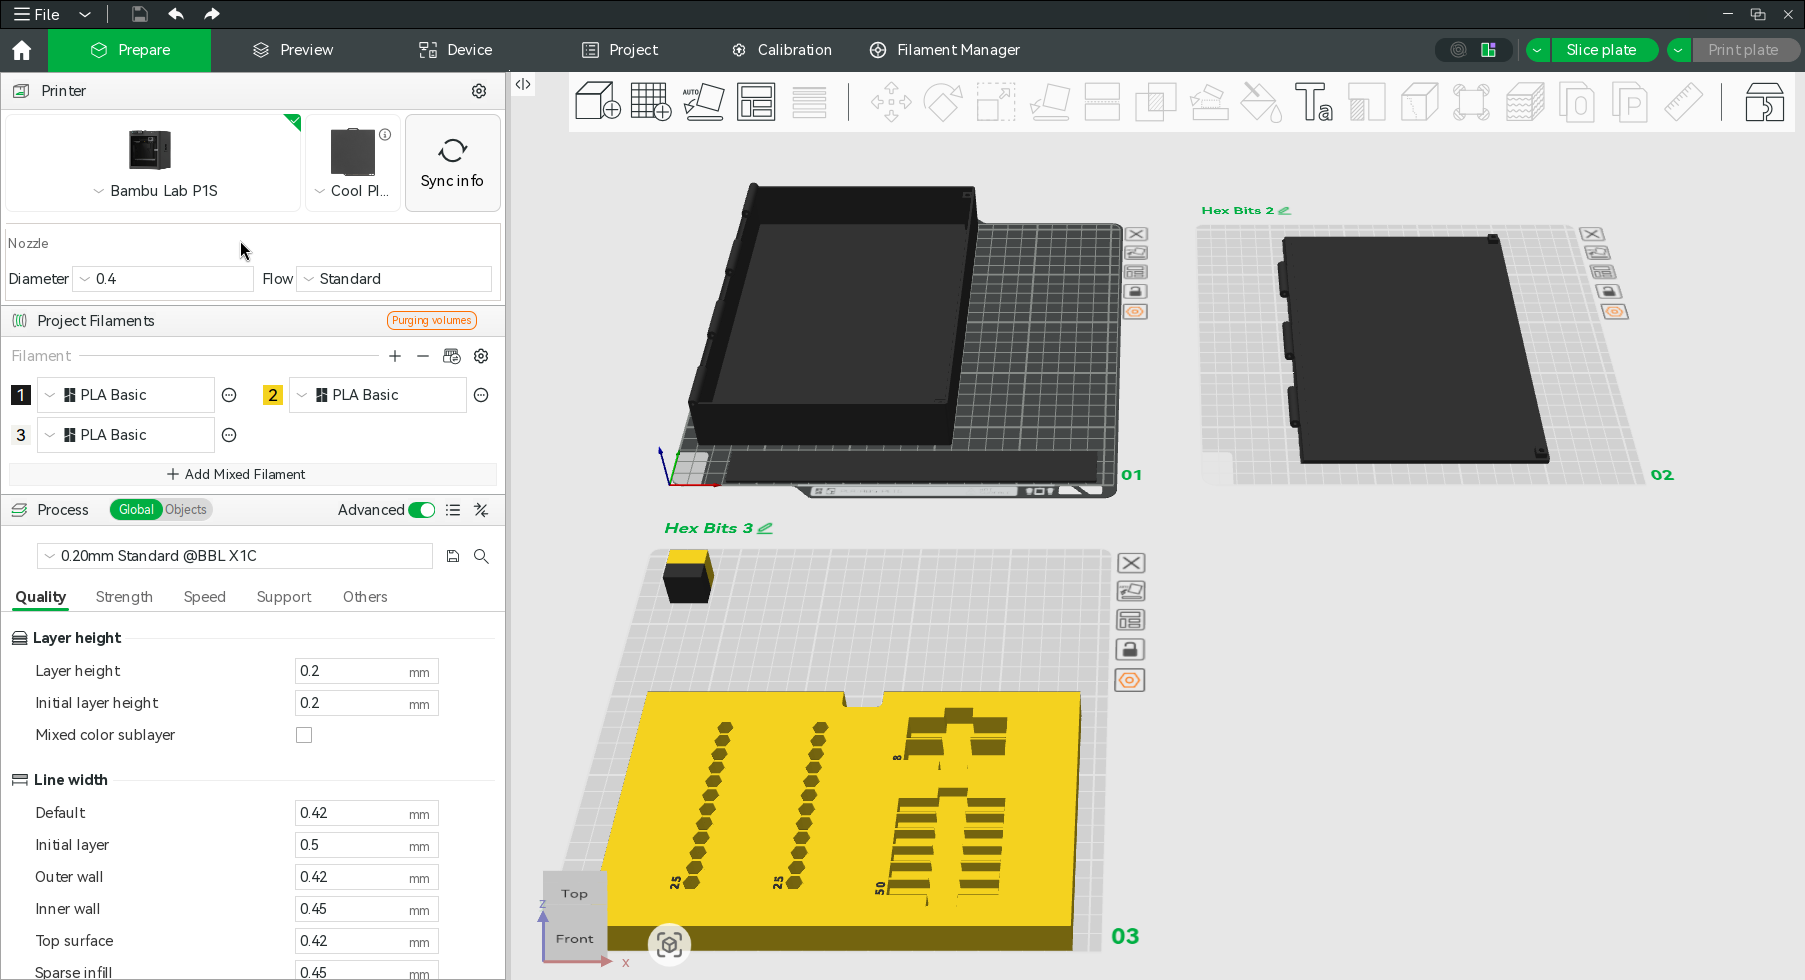Toggle lock on plate 01
The height and width of the screenshot is (980, 1805).
1135,292
